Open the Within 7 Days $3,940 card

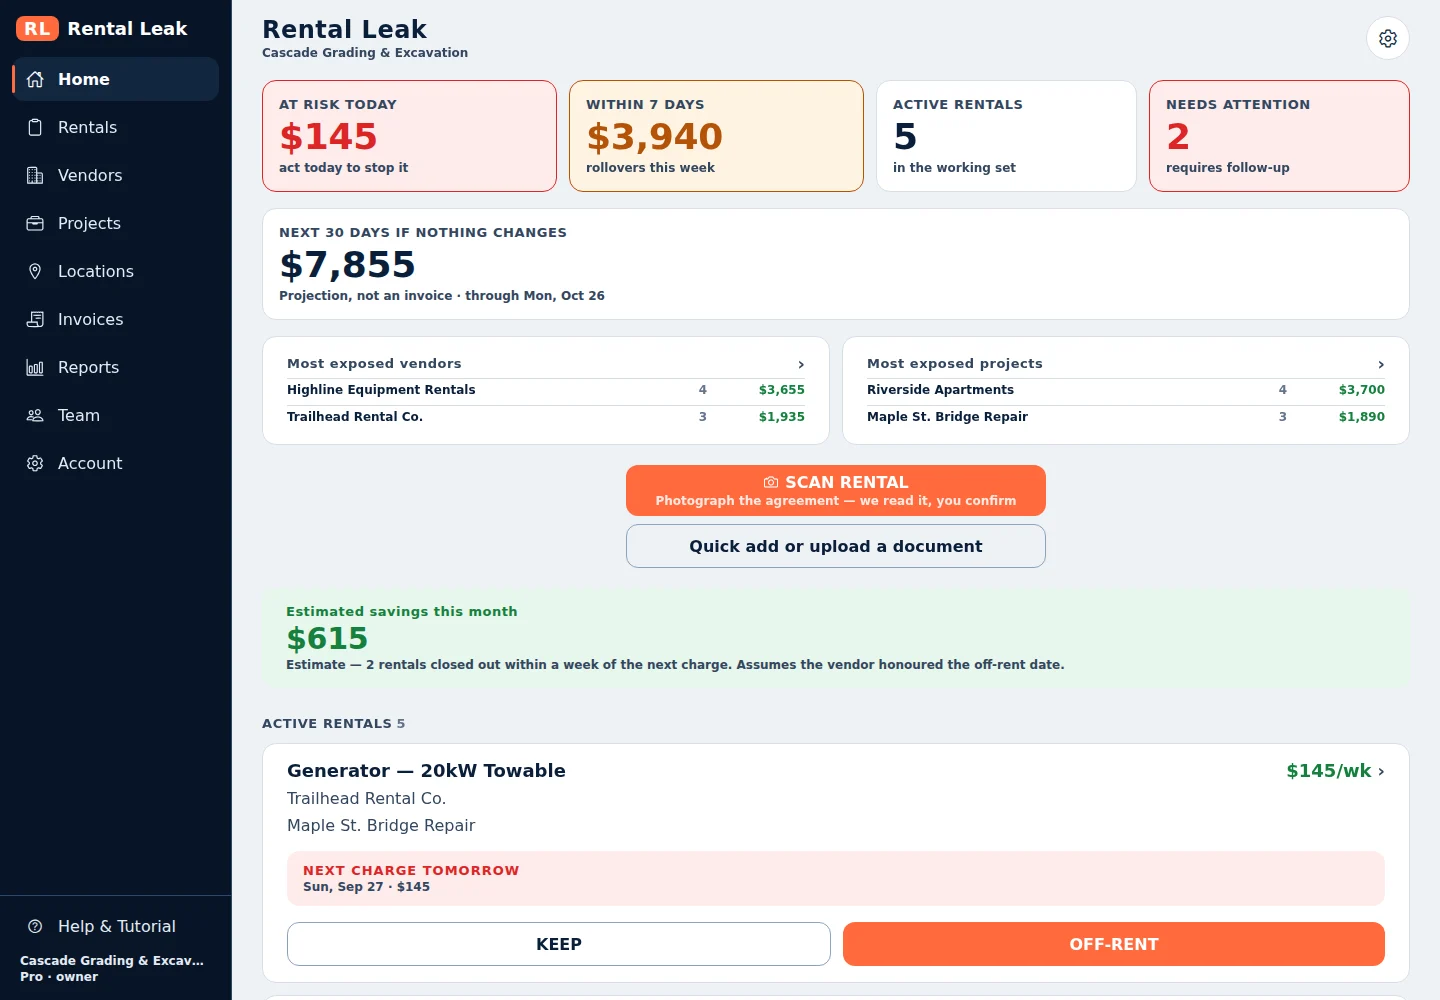(x=716, y=136)
